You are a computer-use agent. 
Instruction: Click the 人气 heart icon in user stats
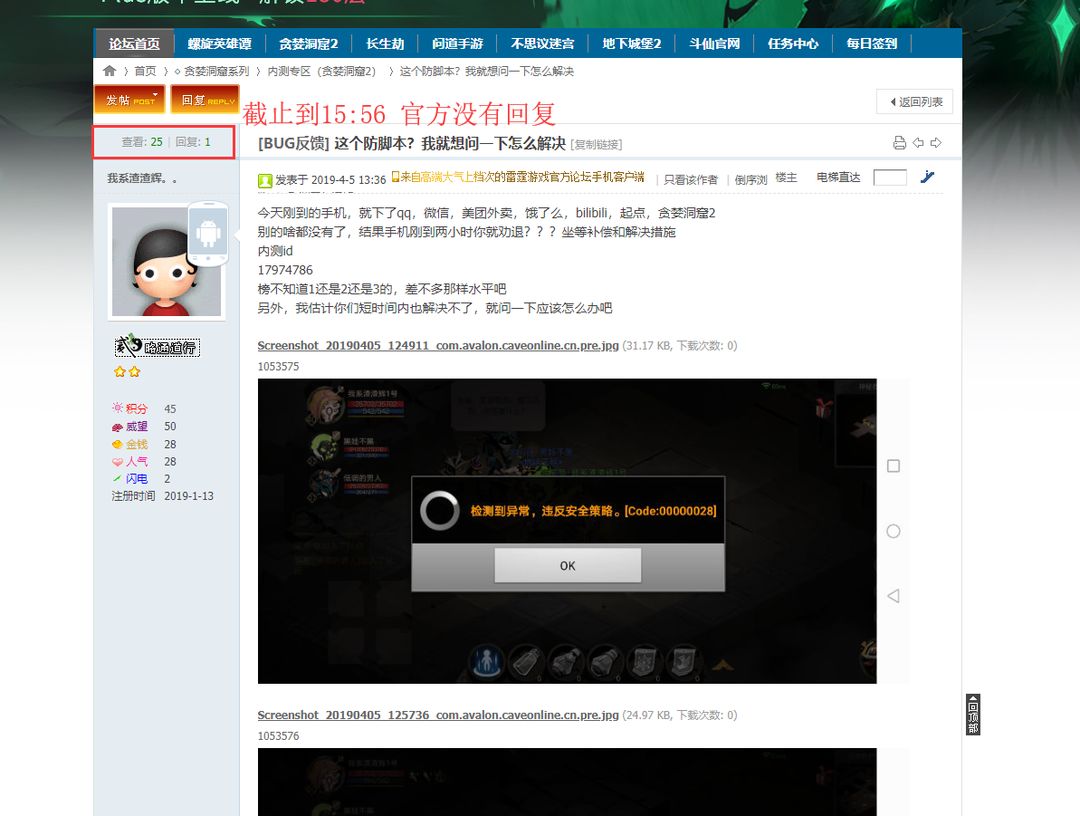117,461
